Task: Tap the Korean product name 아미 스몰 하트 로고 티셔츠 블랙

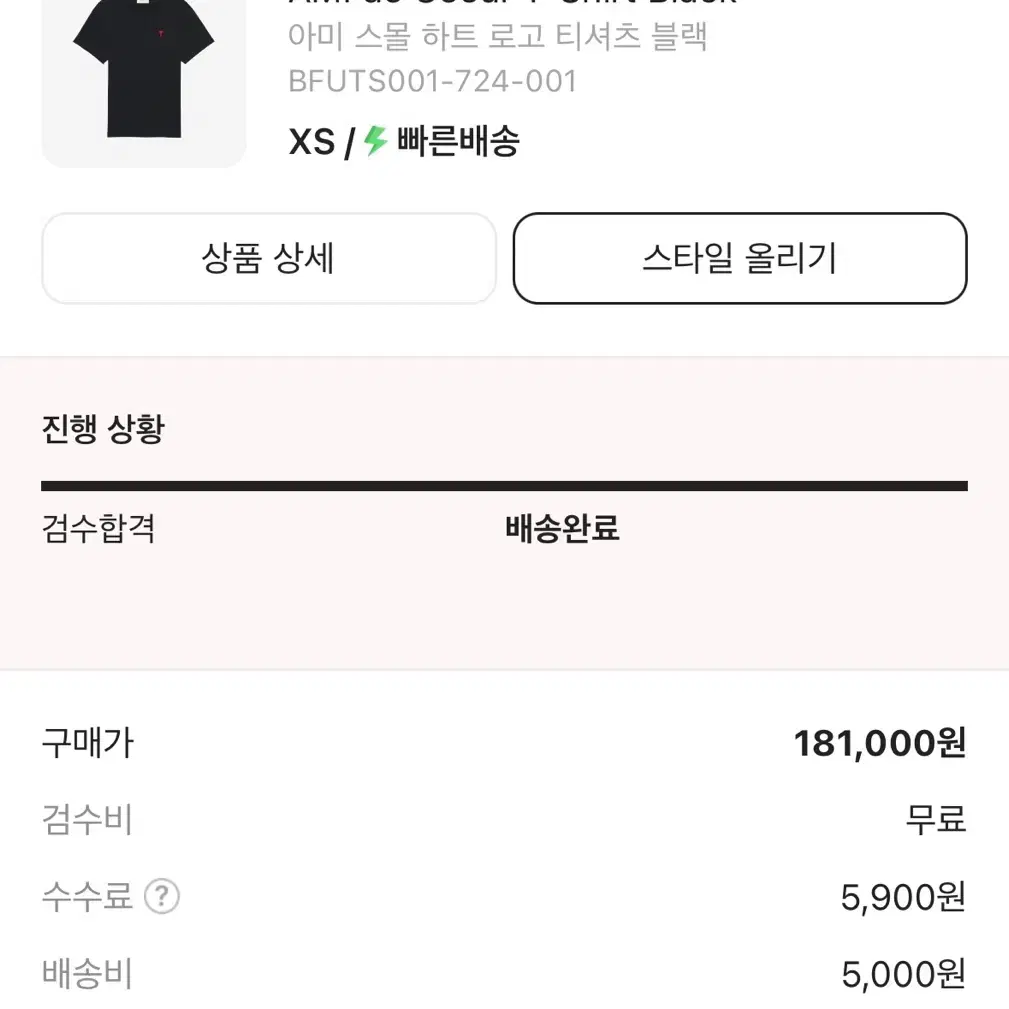Action: [497, 36]
